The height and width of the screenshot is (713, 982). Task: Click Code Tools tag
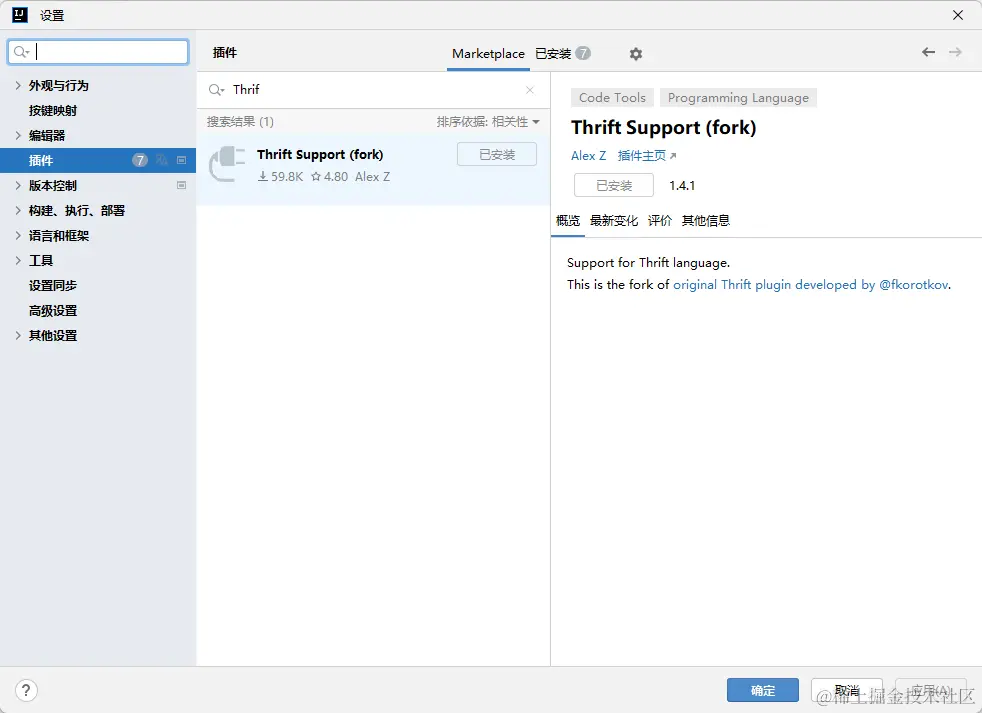coord(612,98)
